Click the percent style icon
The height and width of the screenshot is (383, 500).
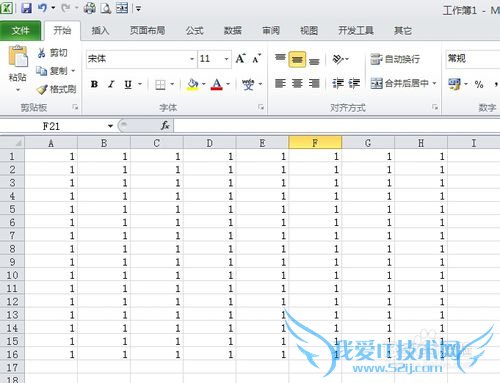click(x=479, y=84)
